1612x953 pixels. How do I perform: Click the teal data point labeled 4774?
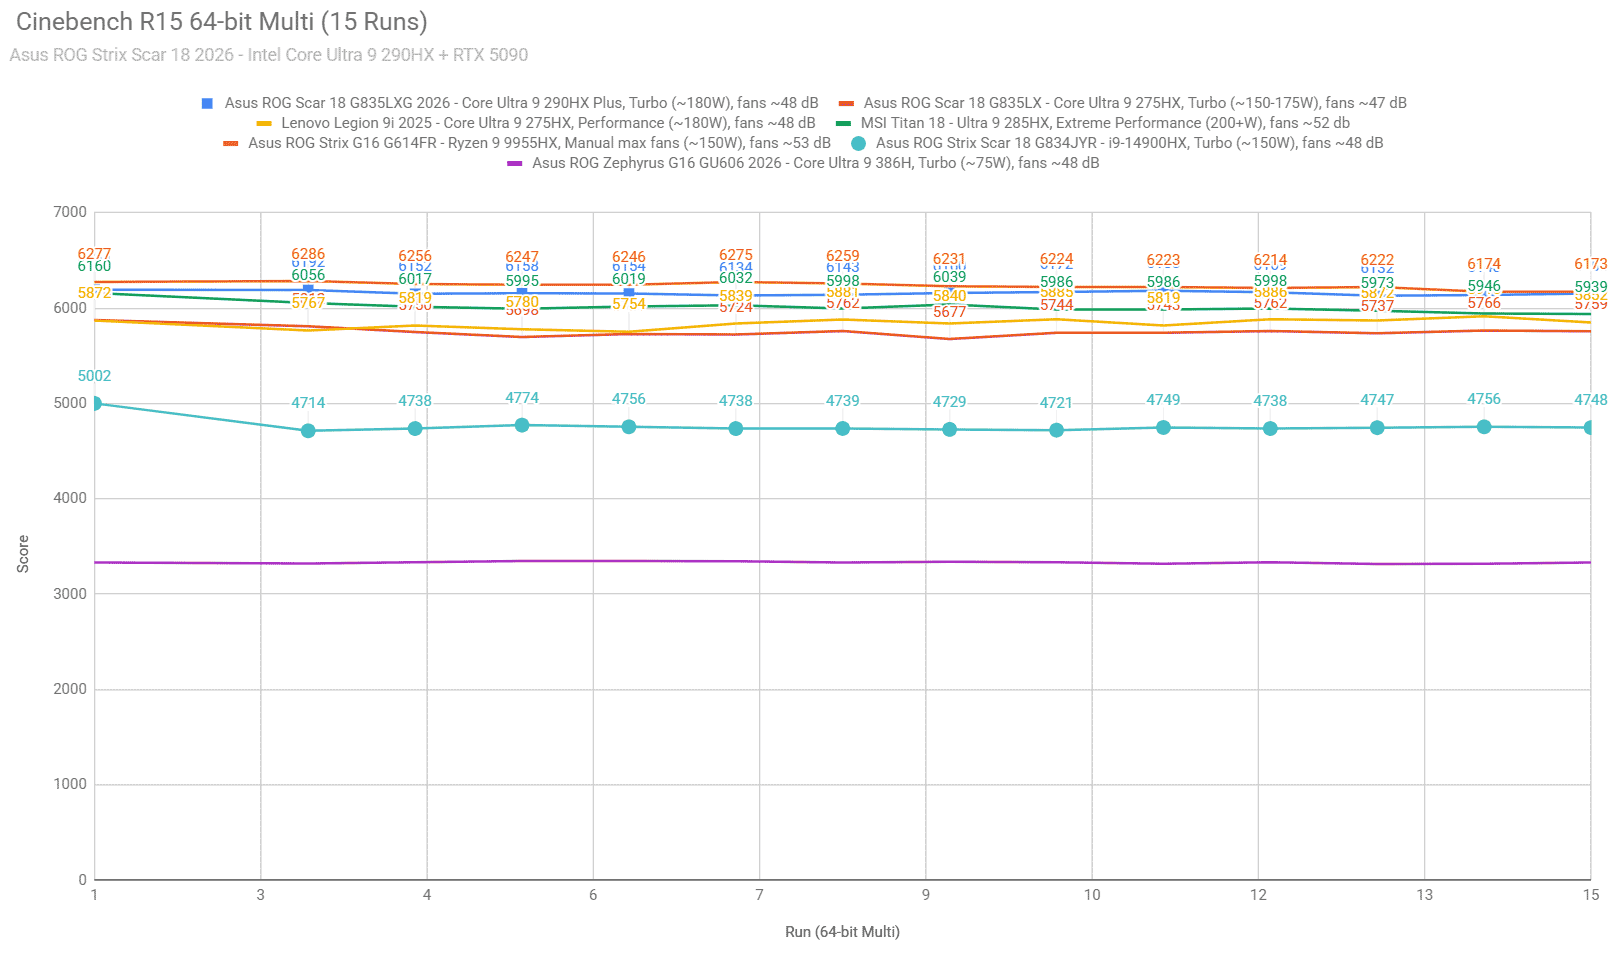pos(522,425)
